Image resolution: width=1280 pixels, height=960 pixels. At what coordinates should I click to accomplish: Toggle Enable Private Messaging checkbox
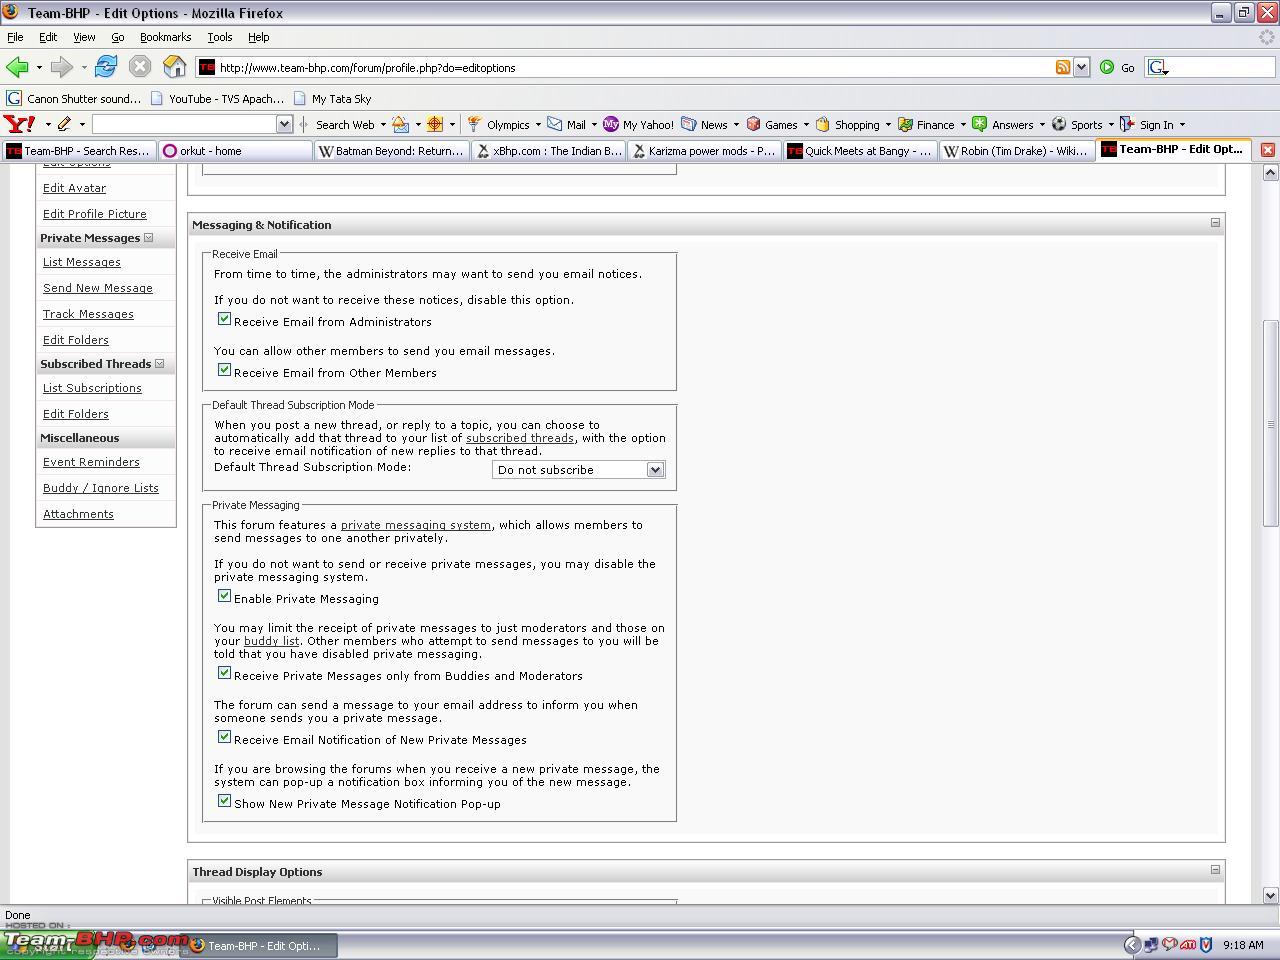point(224,596)
